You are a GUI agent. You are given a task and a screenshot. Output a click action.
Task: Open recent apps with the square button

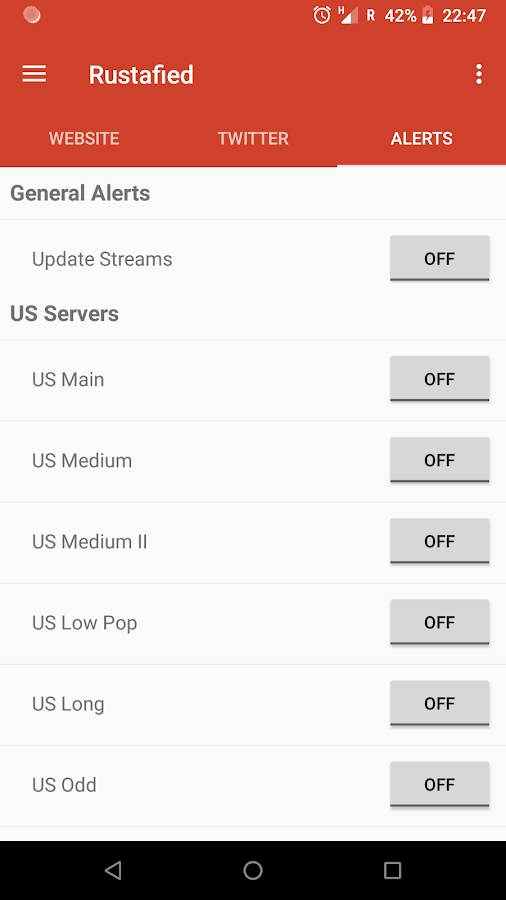click(392, 870)
